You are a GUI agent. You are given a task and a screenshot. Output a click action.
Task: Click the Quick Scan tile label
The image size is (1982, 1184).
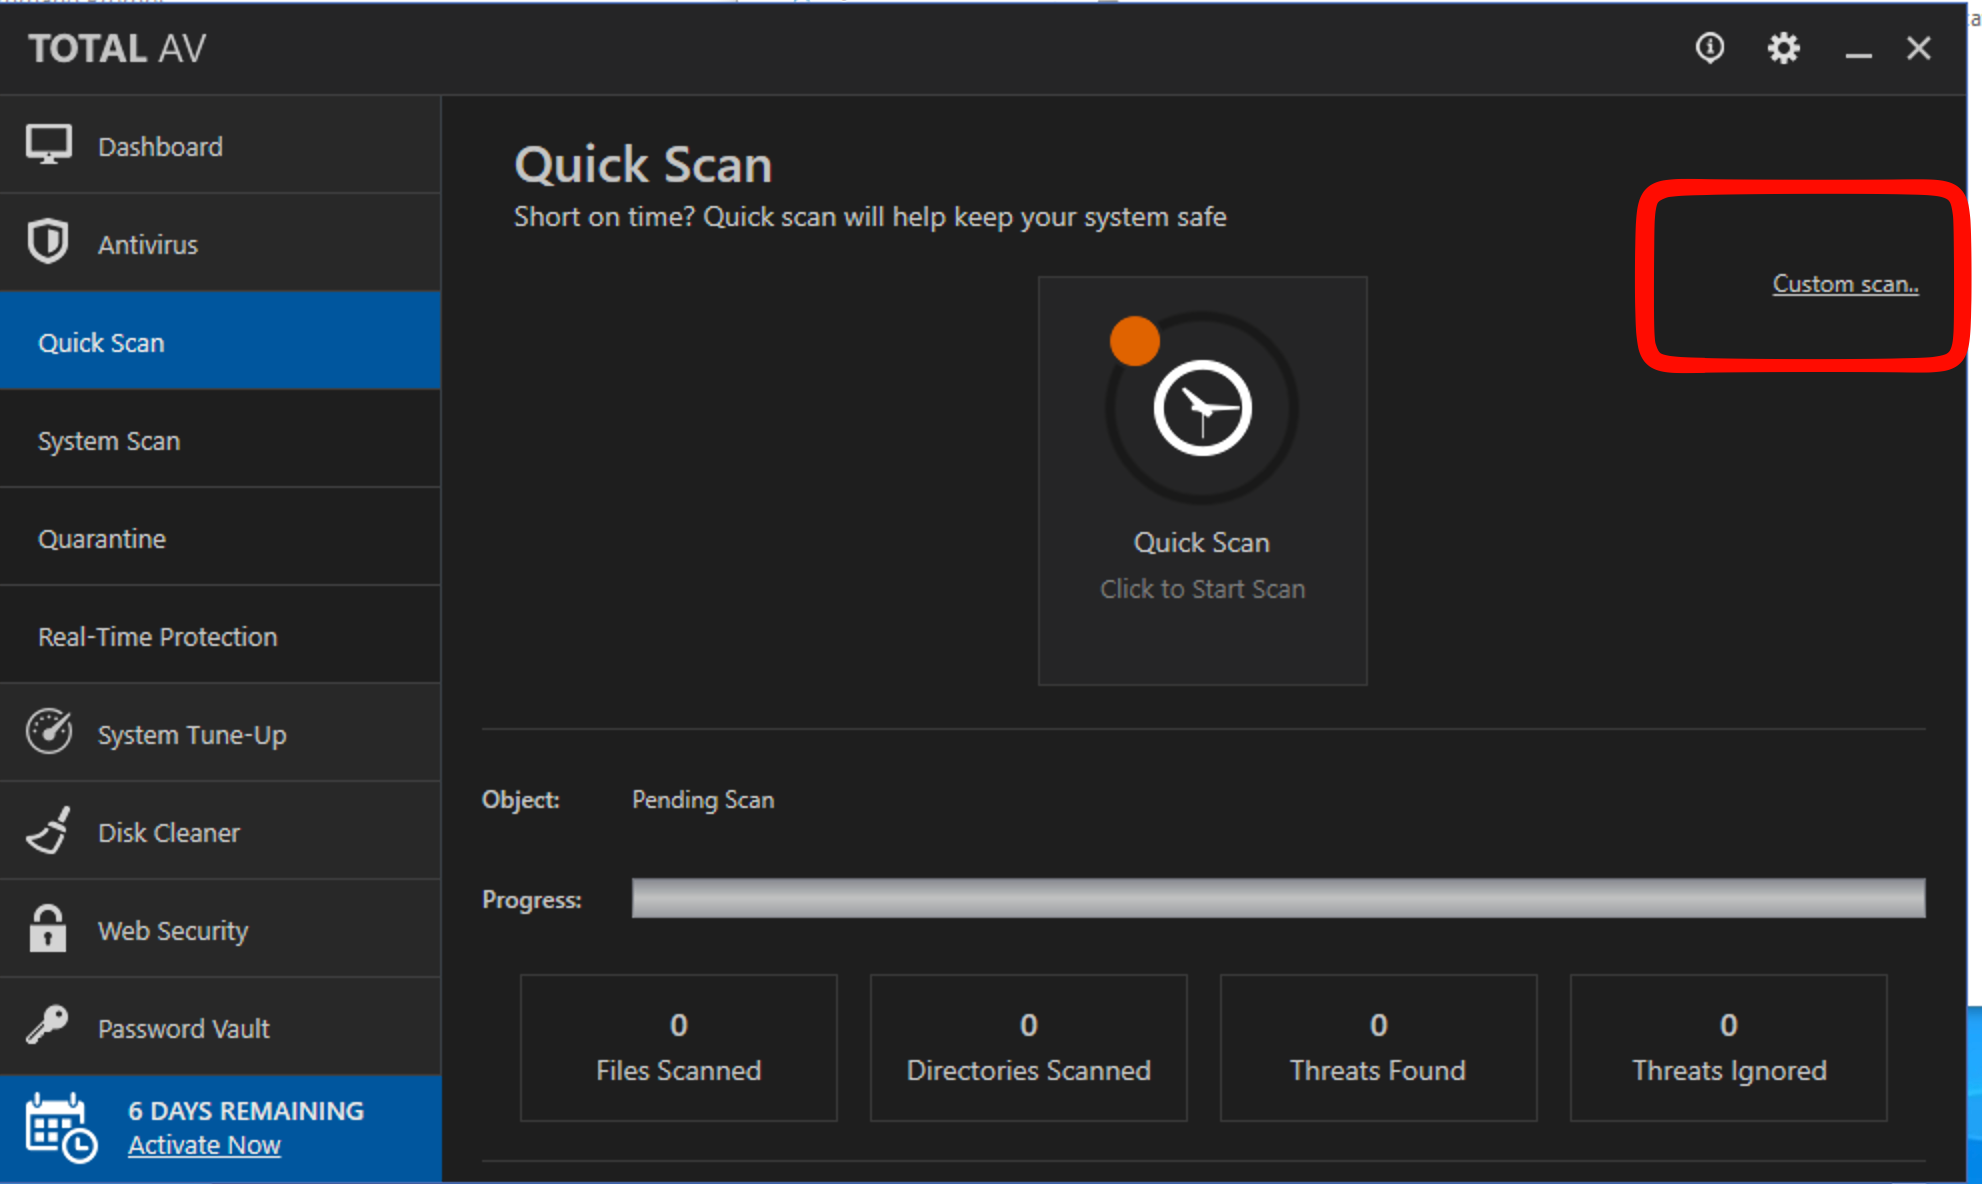click(1201, 542)
